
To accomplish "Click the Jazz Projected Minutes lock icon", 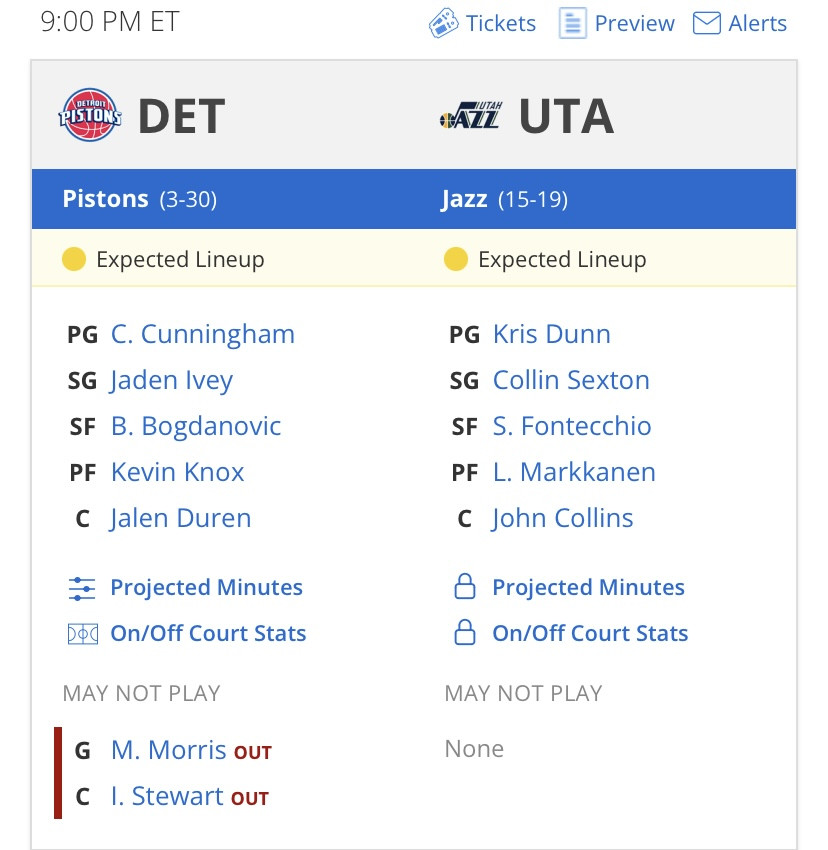I will tap(465, 587).
